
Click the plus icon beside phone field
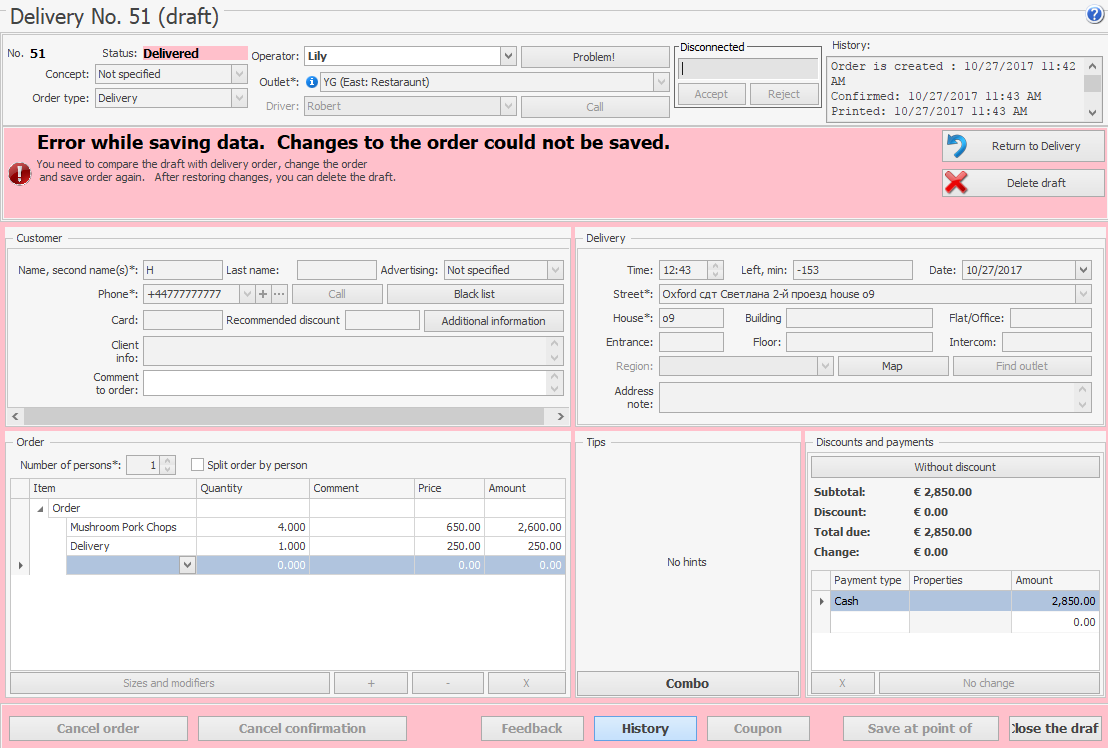coord(263,294)
